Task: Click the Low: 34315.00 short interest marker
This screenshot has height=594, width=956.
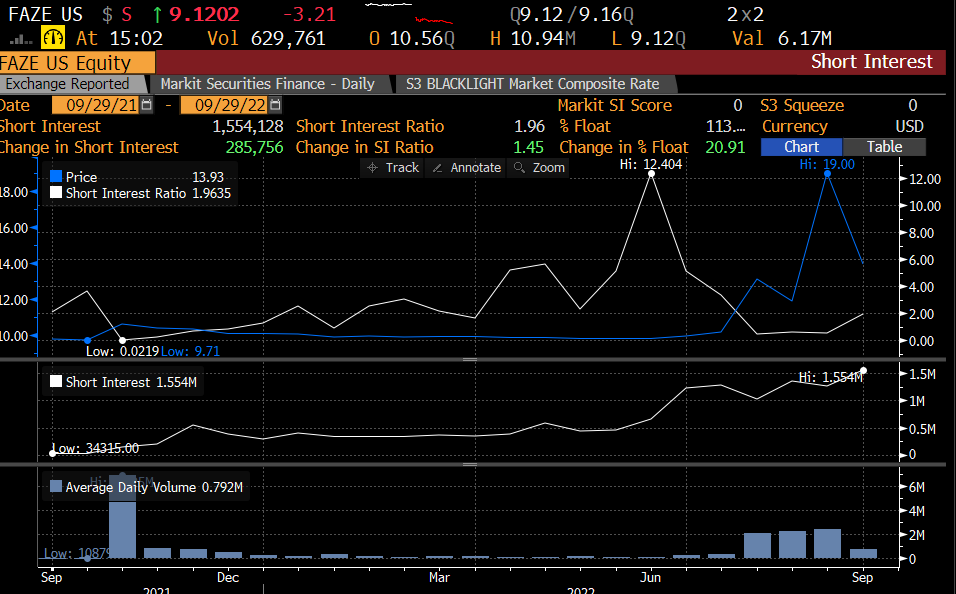Action: 52,453
